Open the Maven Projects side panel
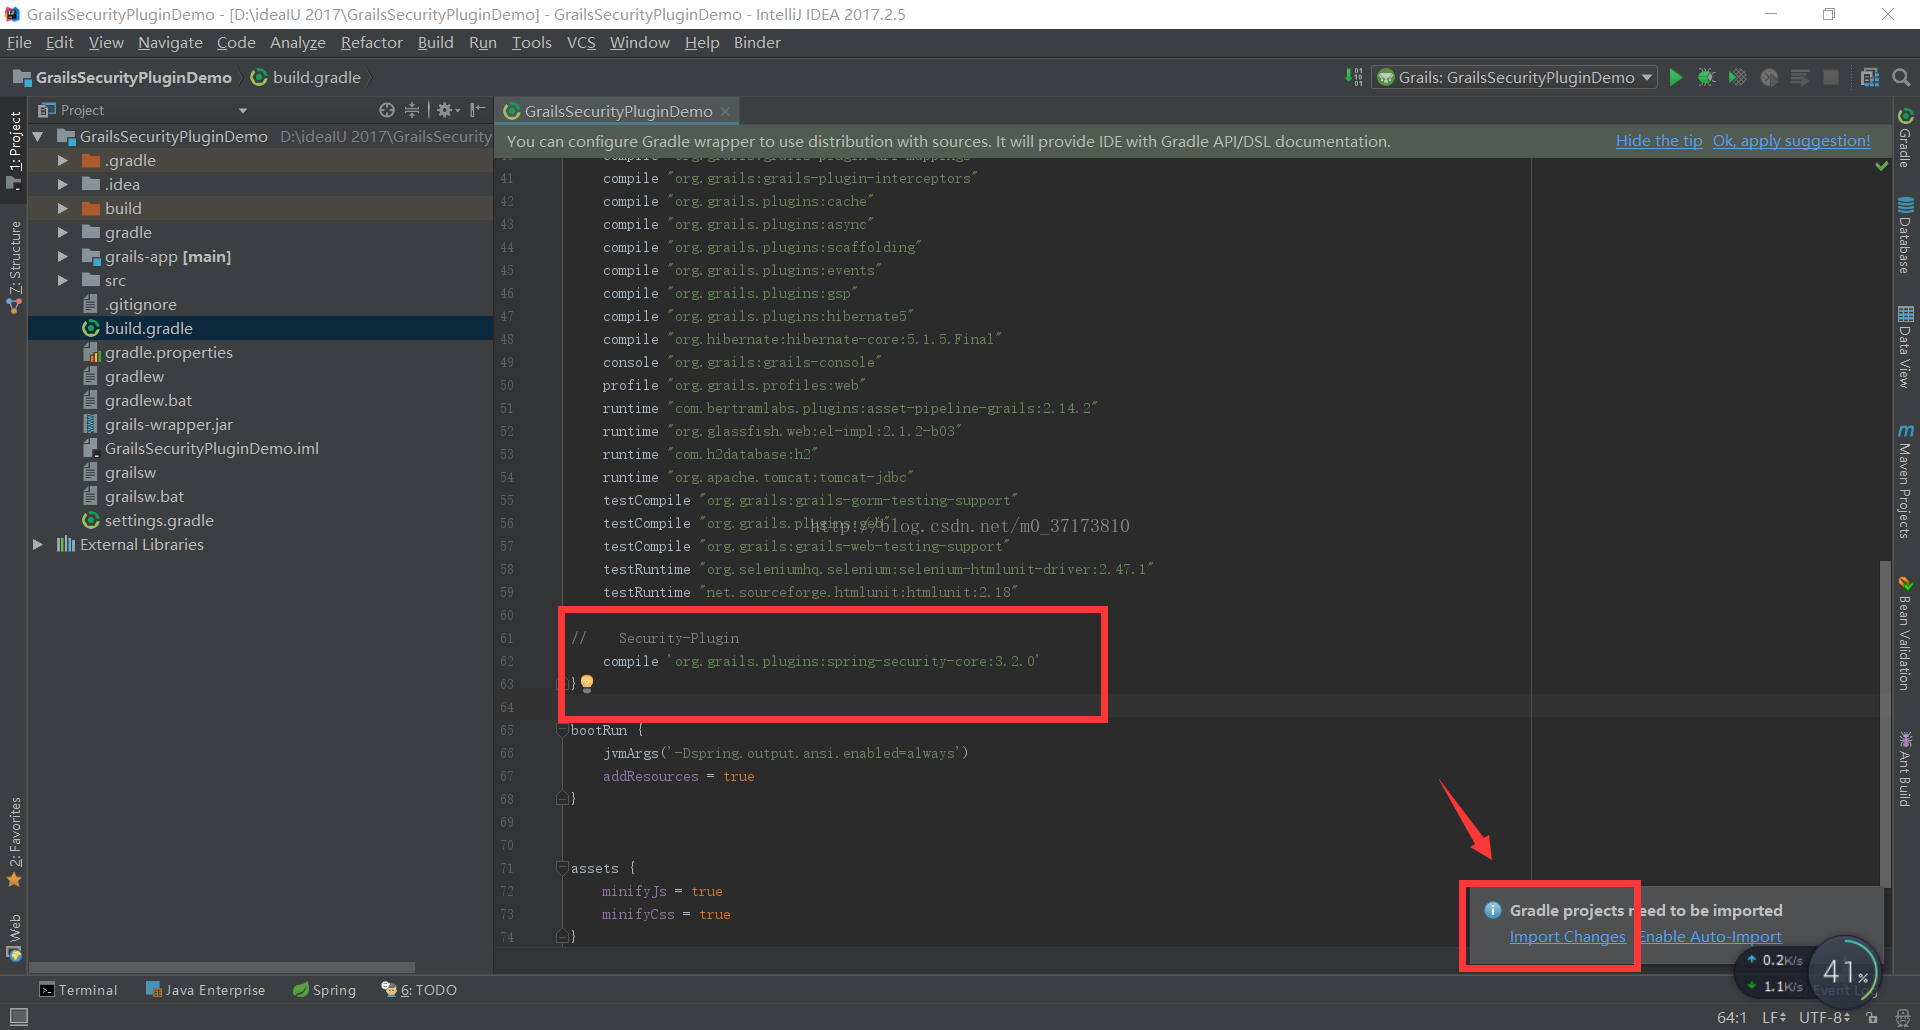Viewport: 1920px width, 1030px height. point(1905,481)
